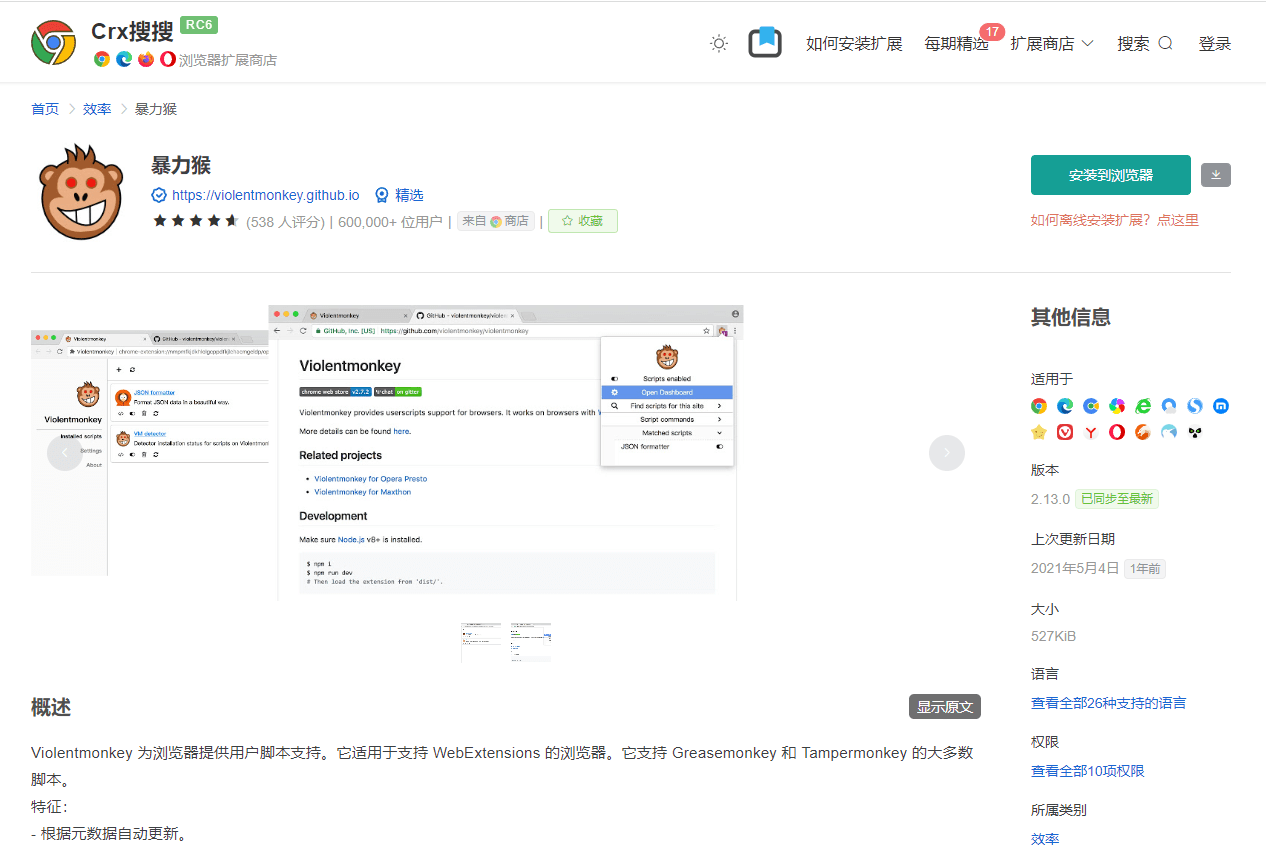Image resolution: width=1266 pixels, height=846 pixels.
Task: Click the main Violentmonkey screenshot
Action: (506, 453)
